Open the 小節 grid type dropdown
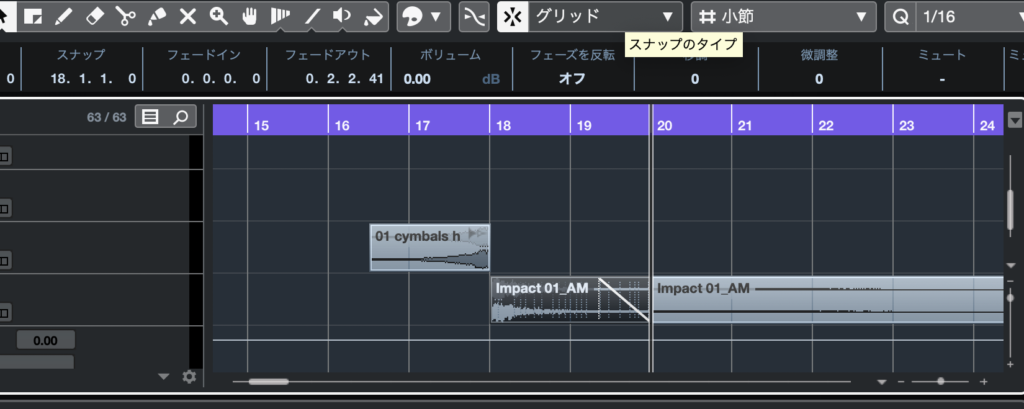 (x=783, y=16)
